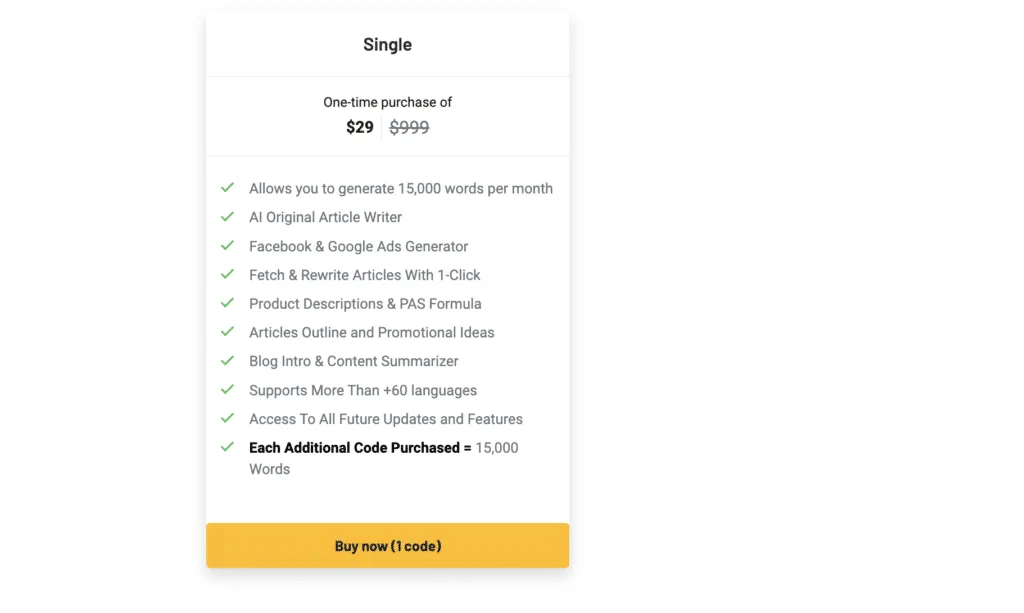Click the One-time purchase of label

[x=387, y=102]
